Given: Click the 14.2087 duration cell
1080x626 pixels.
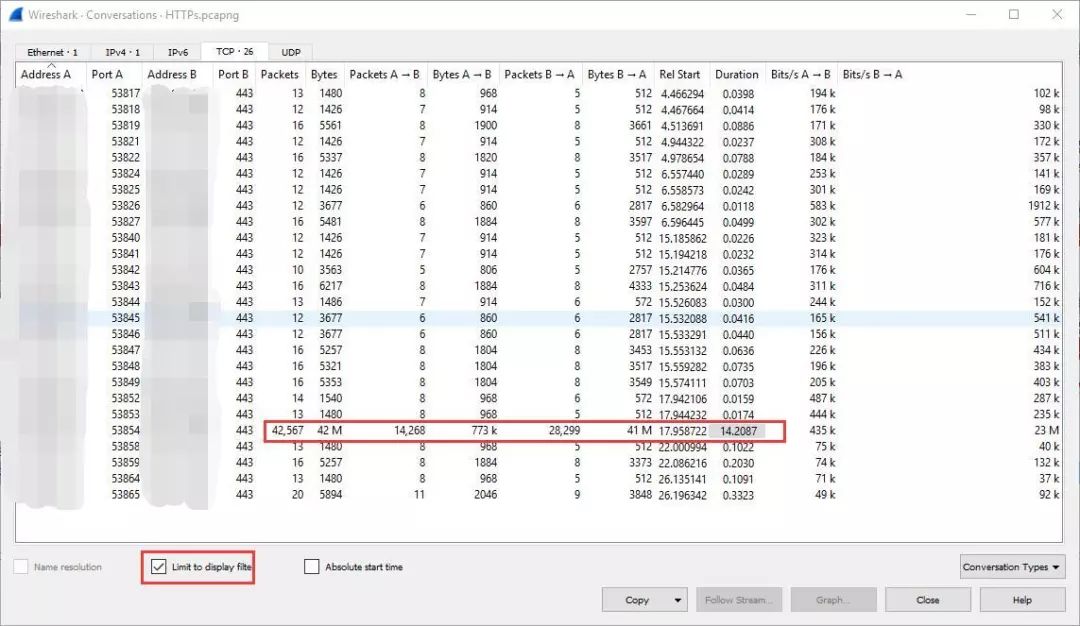Looking at the screenshot, I should 738,431.
